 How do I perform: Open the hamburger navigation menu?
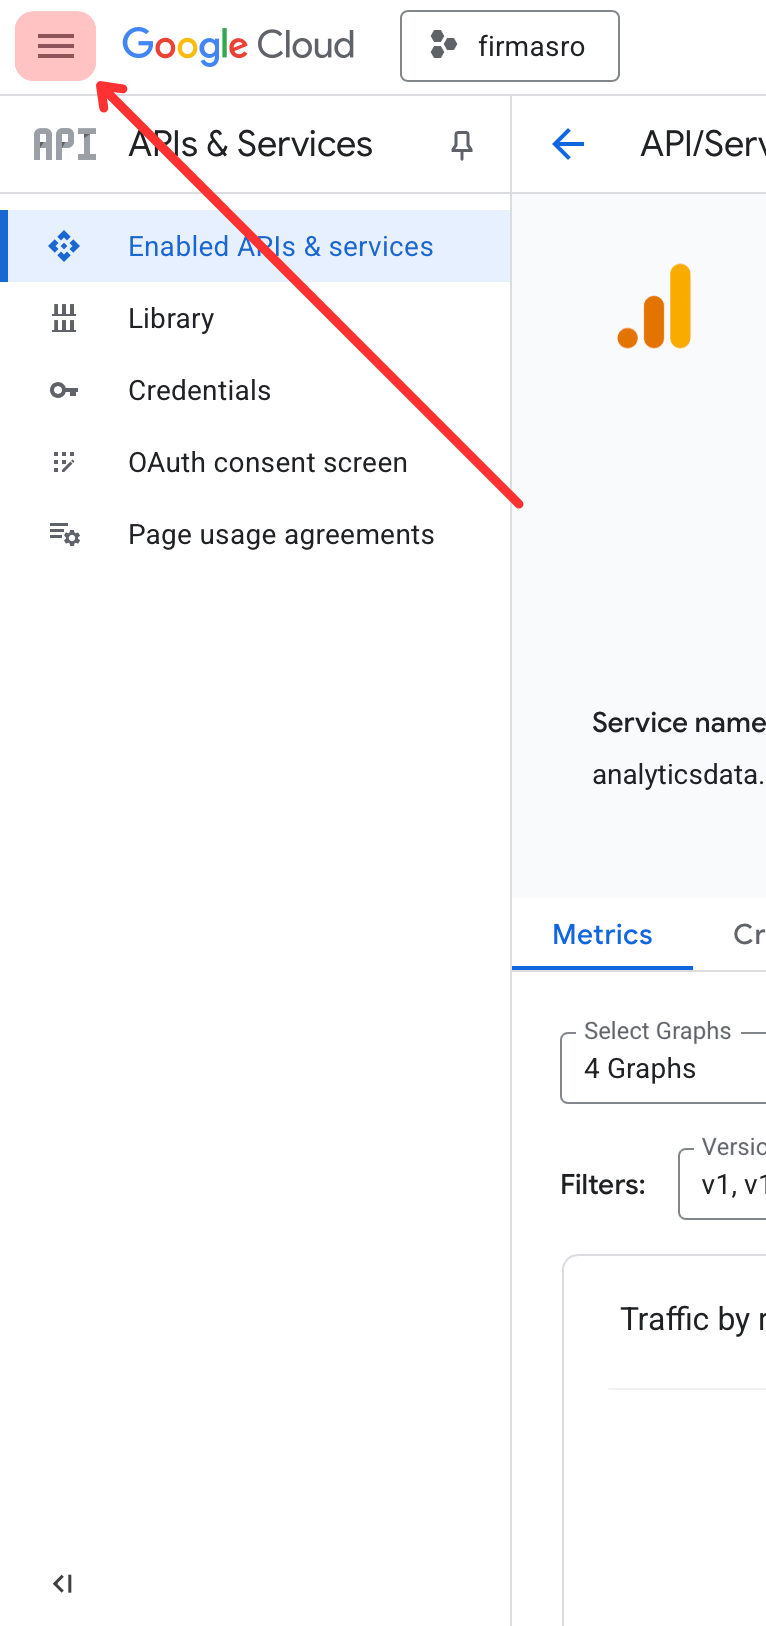(56, 46)
